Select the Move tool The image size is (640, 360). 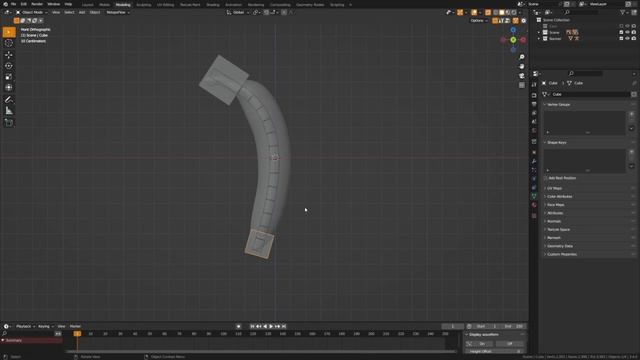(9, 55)
